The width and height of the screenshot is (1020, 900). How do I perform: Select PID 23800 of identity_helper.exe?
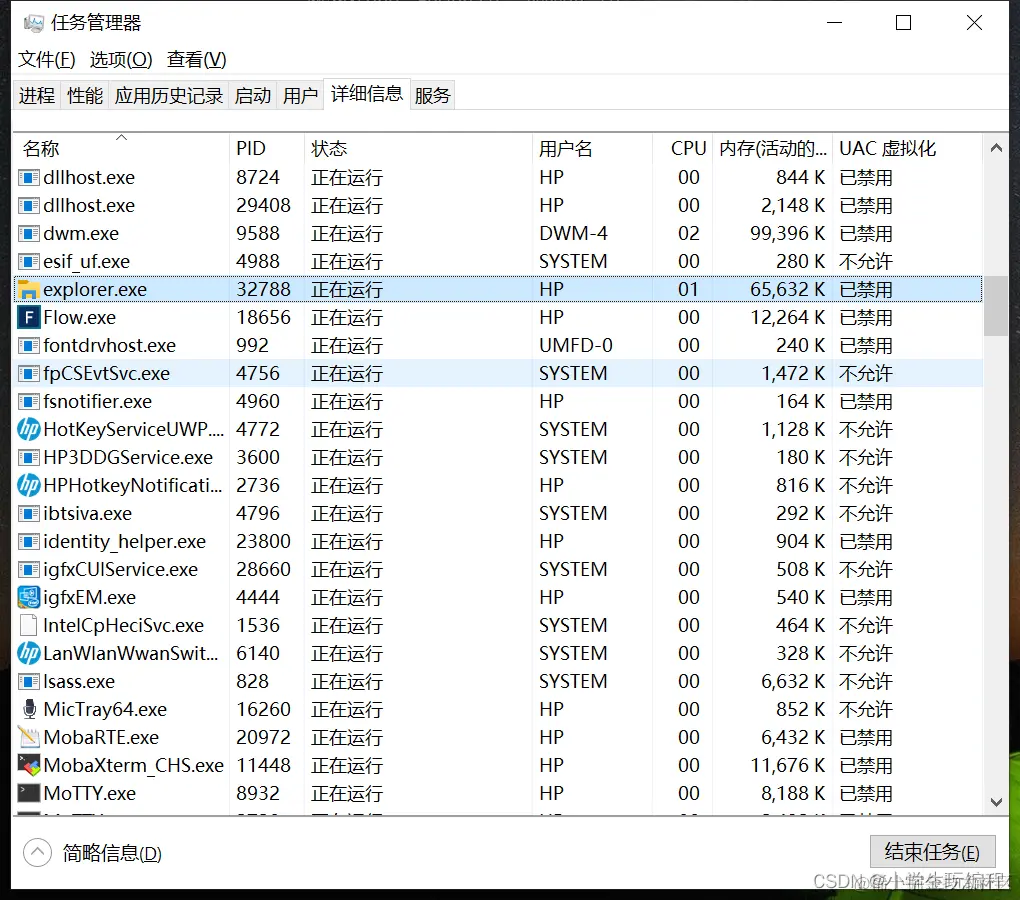tap(263, 541)
